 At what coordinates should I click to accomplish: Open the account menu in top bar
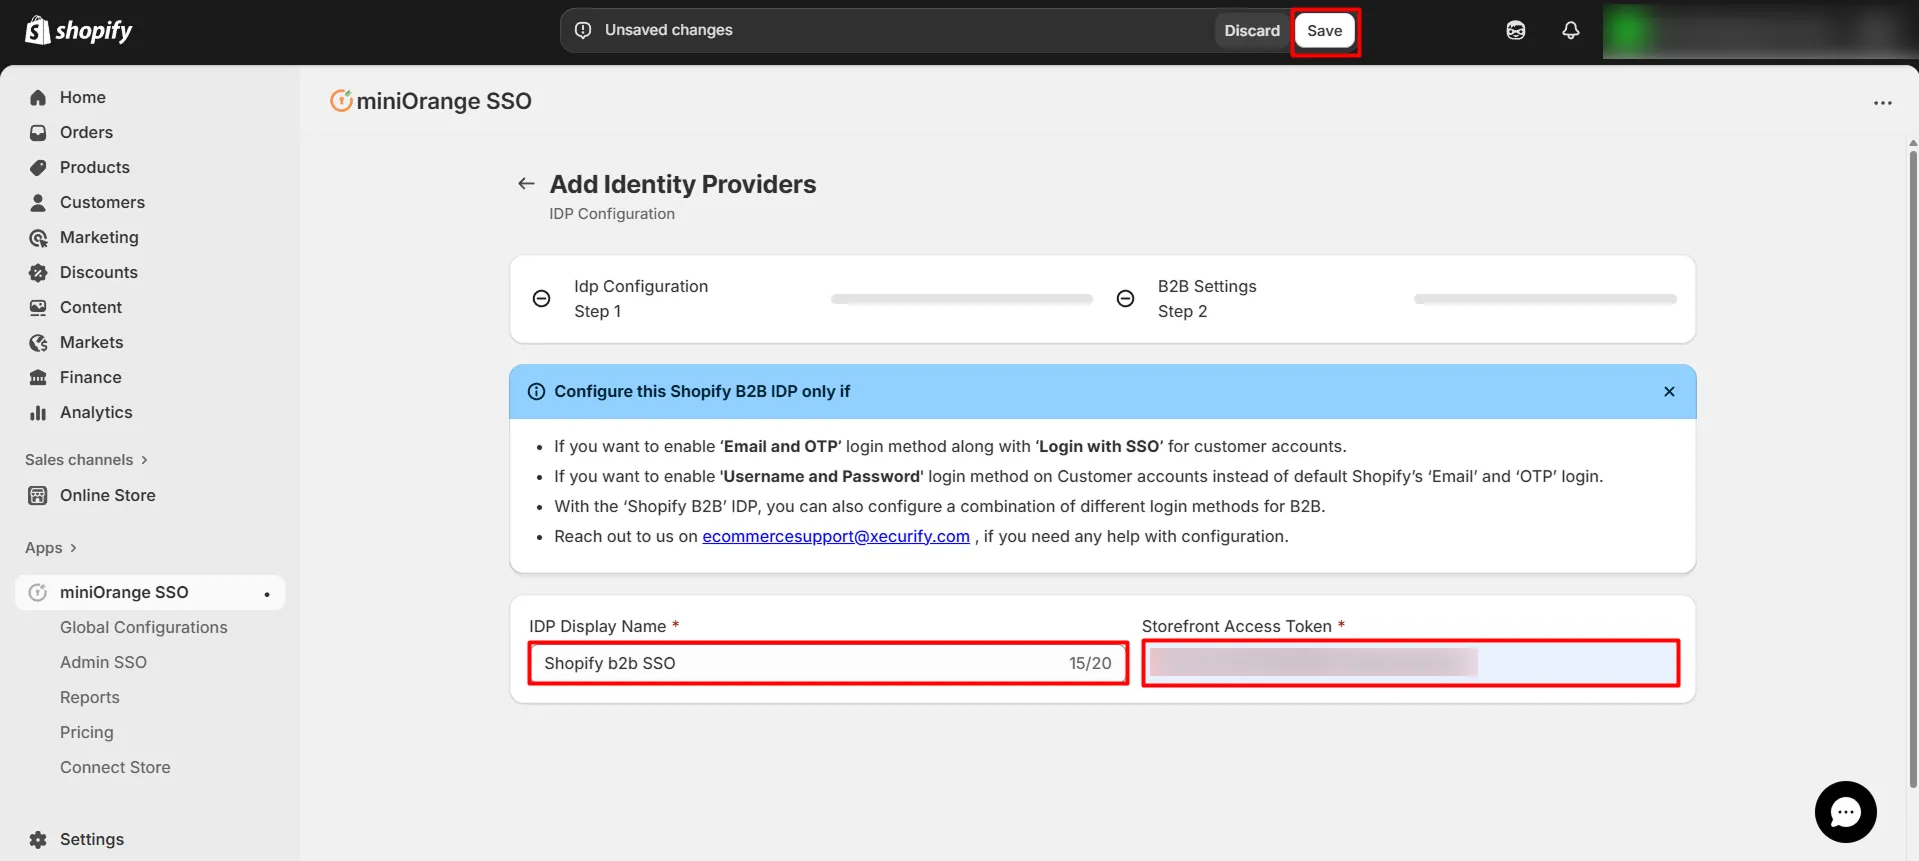tap(1760, 30)
